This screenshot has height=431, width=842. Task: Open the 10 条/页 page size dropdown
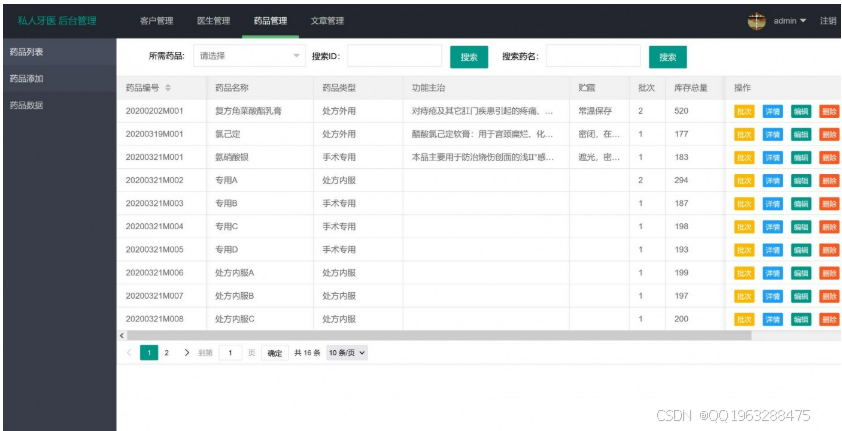point(347,353)
